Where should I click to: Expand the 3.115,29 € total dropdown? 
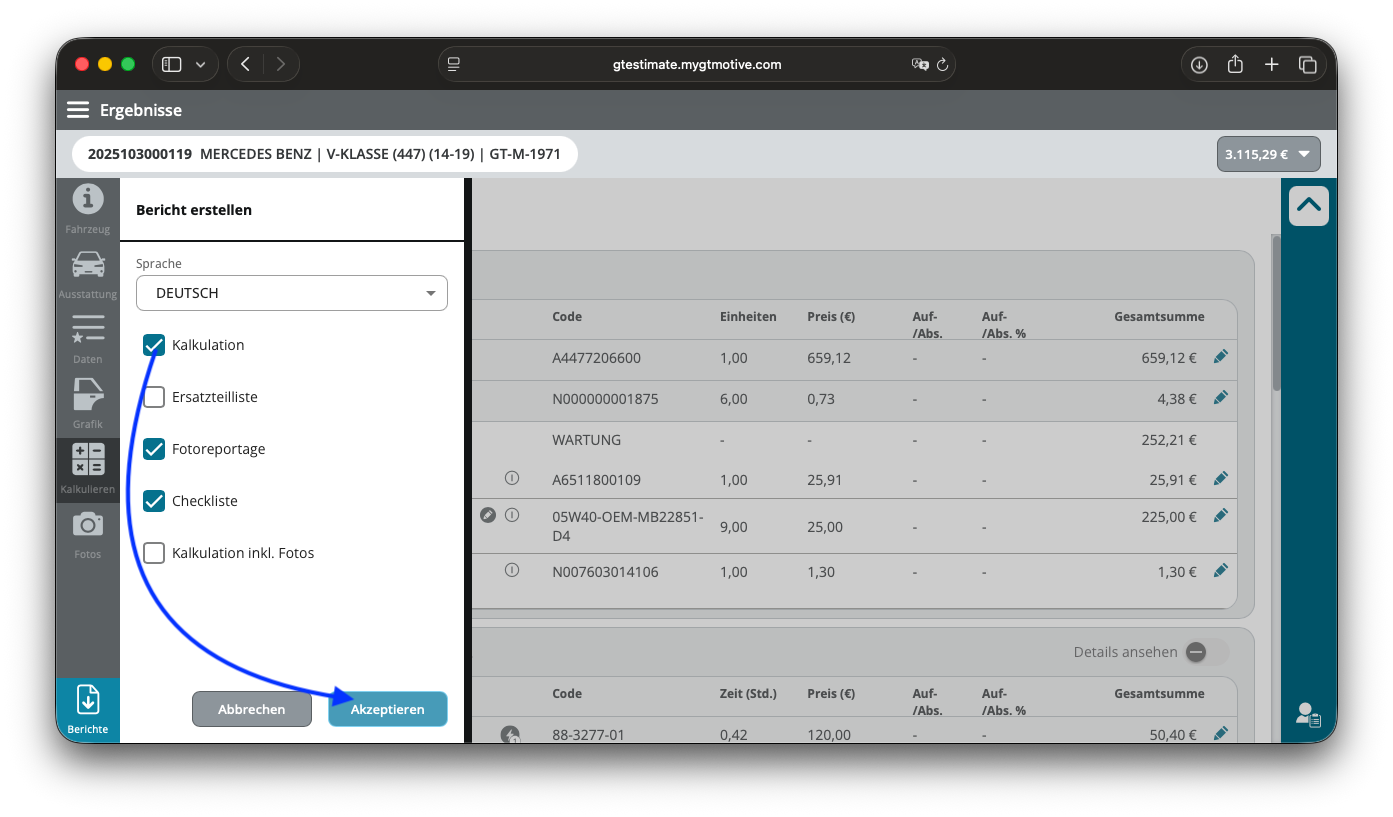click(1269, 155)
